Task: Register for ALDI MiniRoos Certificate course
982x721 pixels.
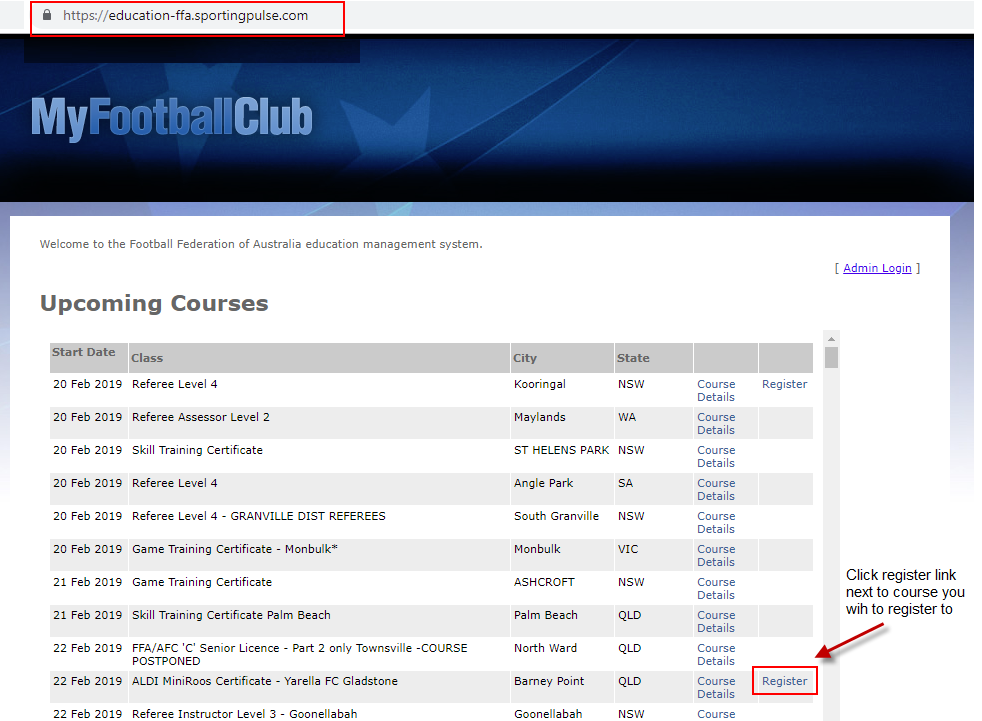Action: (x=784, y=681)
